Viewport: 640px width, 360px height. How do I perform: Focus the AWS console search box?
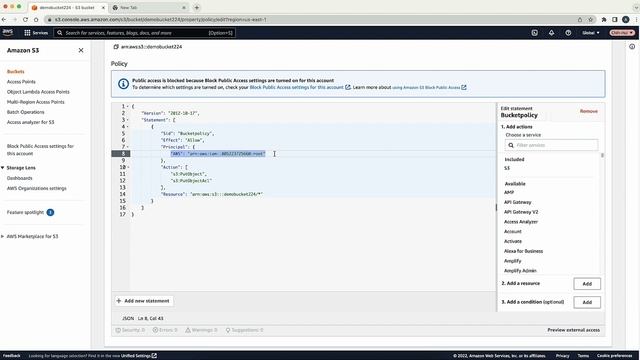(145, 33)
